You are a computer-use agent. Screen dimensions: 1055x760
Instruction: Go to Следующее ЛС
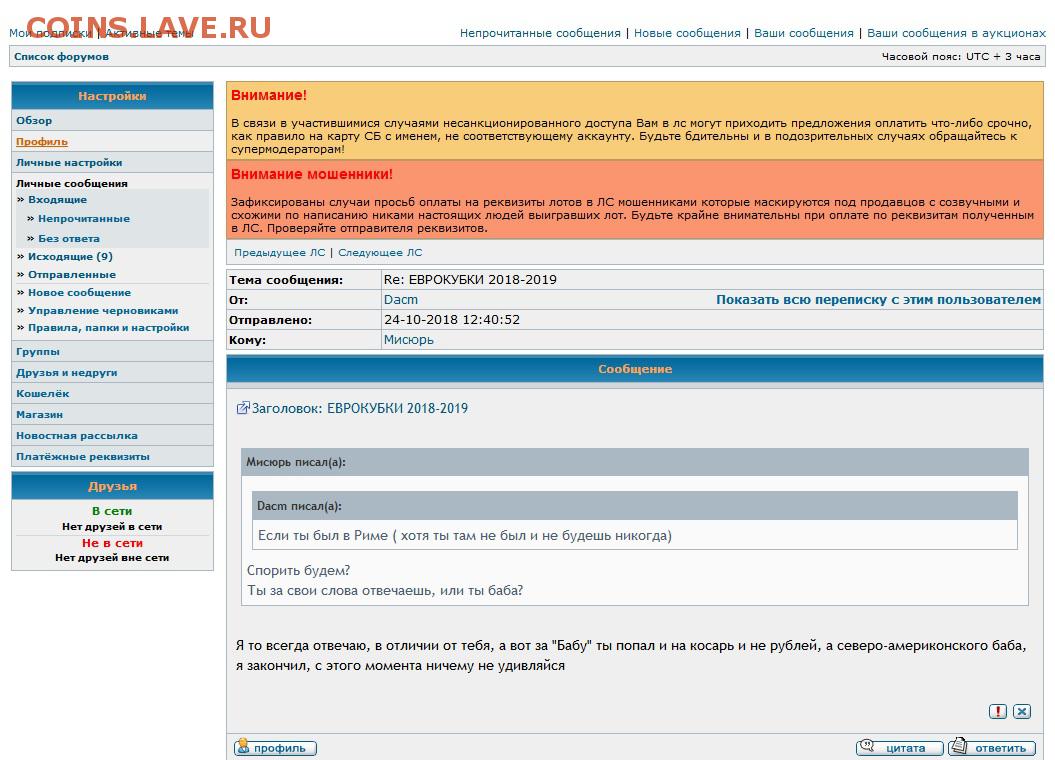click(380, 252)
